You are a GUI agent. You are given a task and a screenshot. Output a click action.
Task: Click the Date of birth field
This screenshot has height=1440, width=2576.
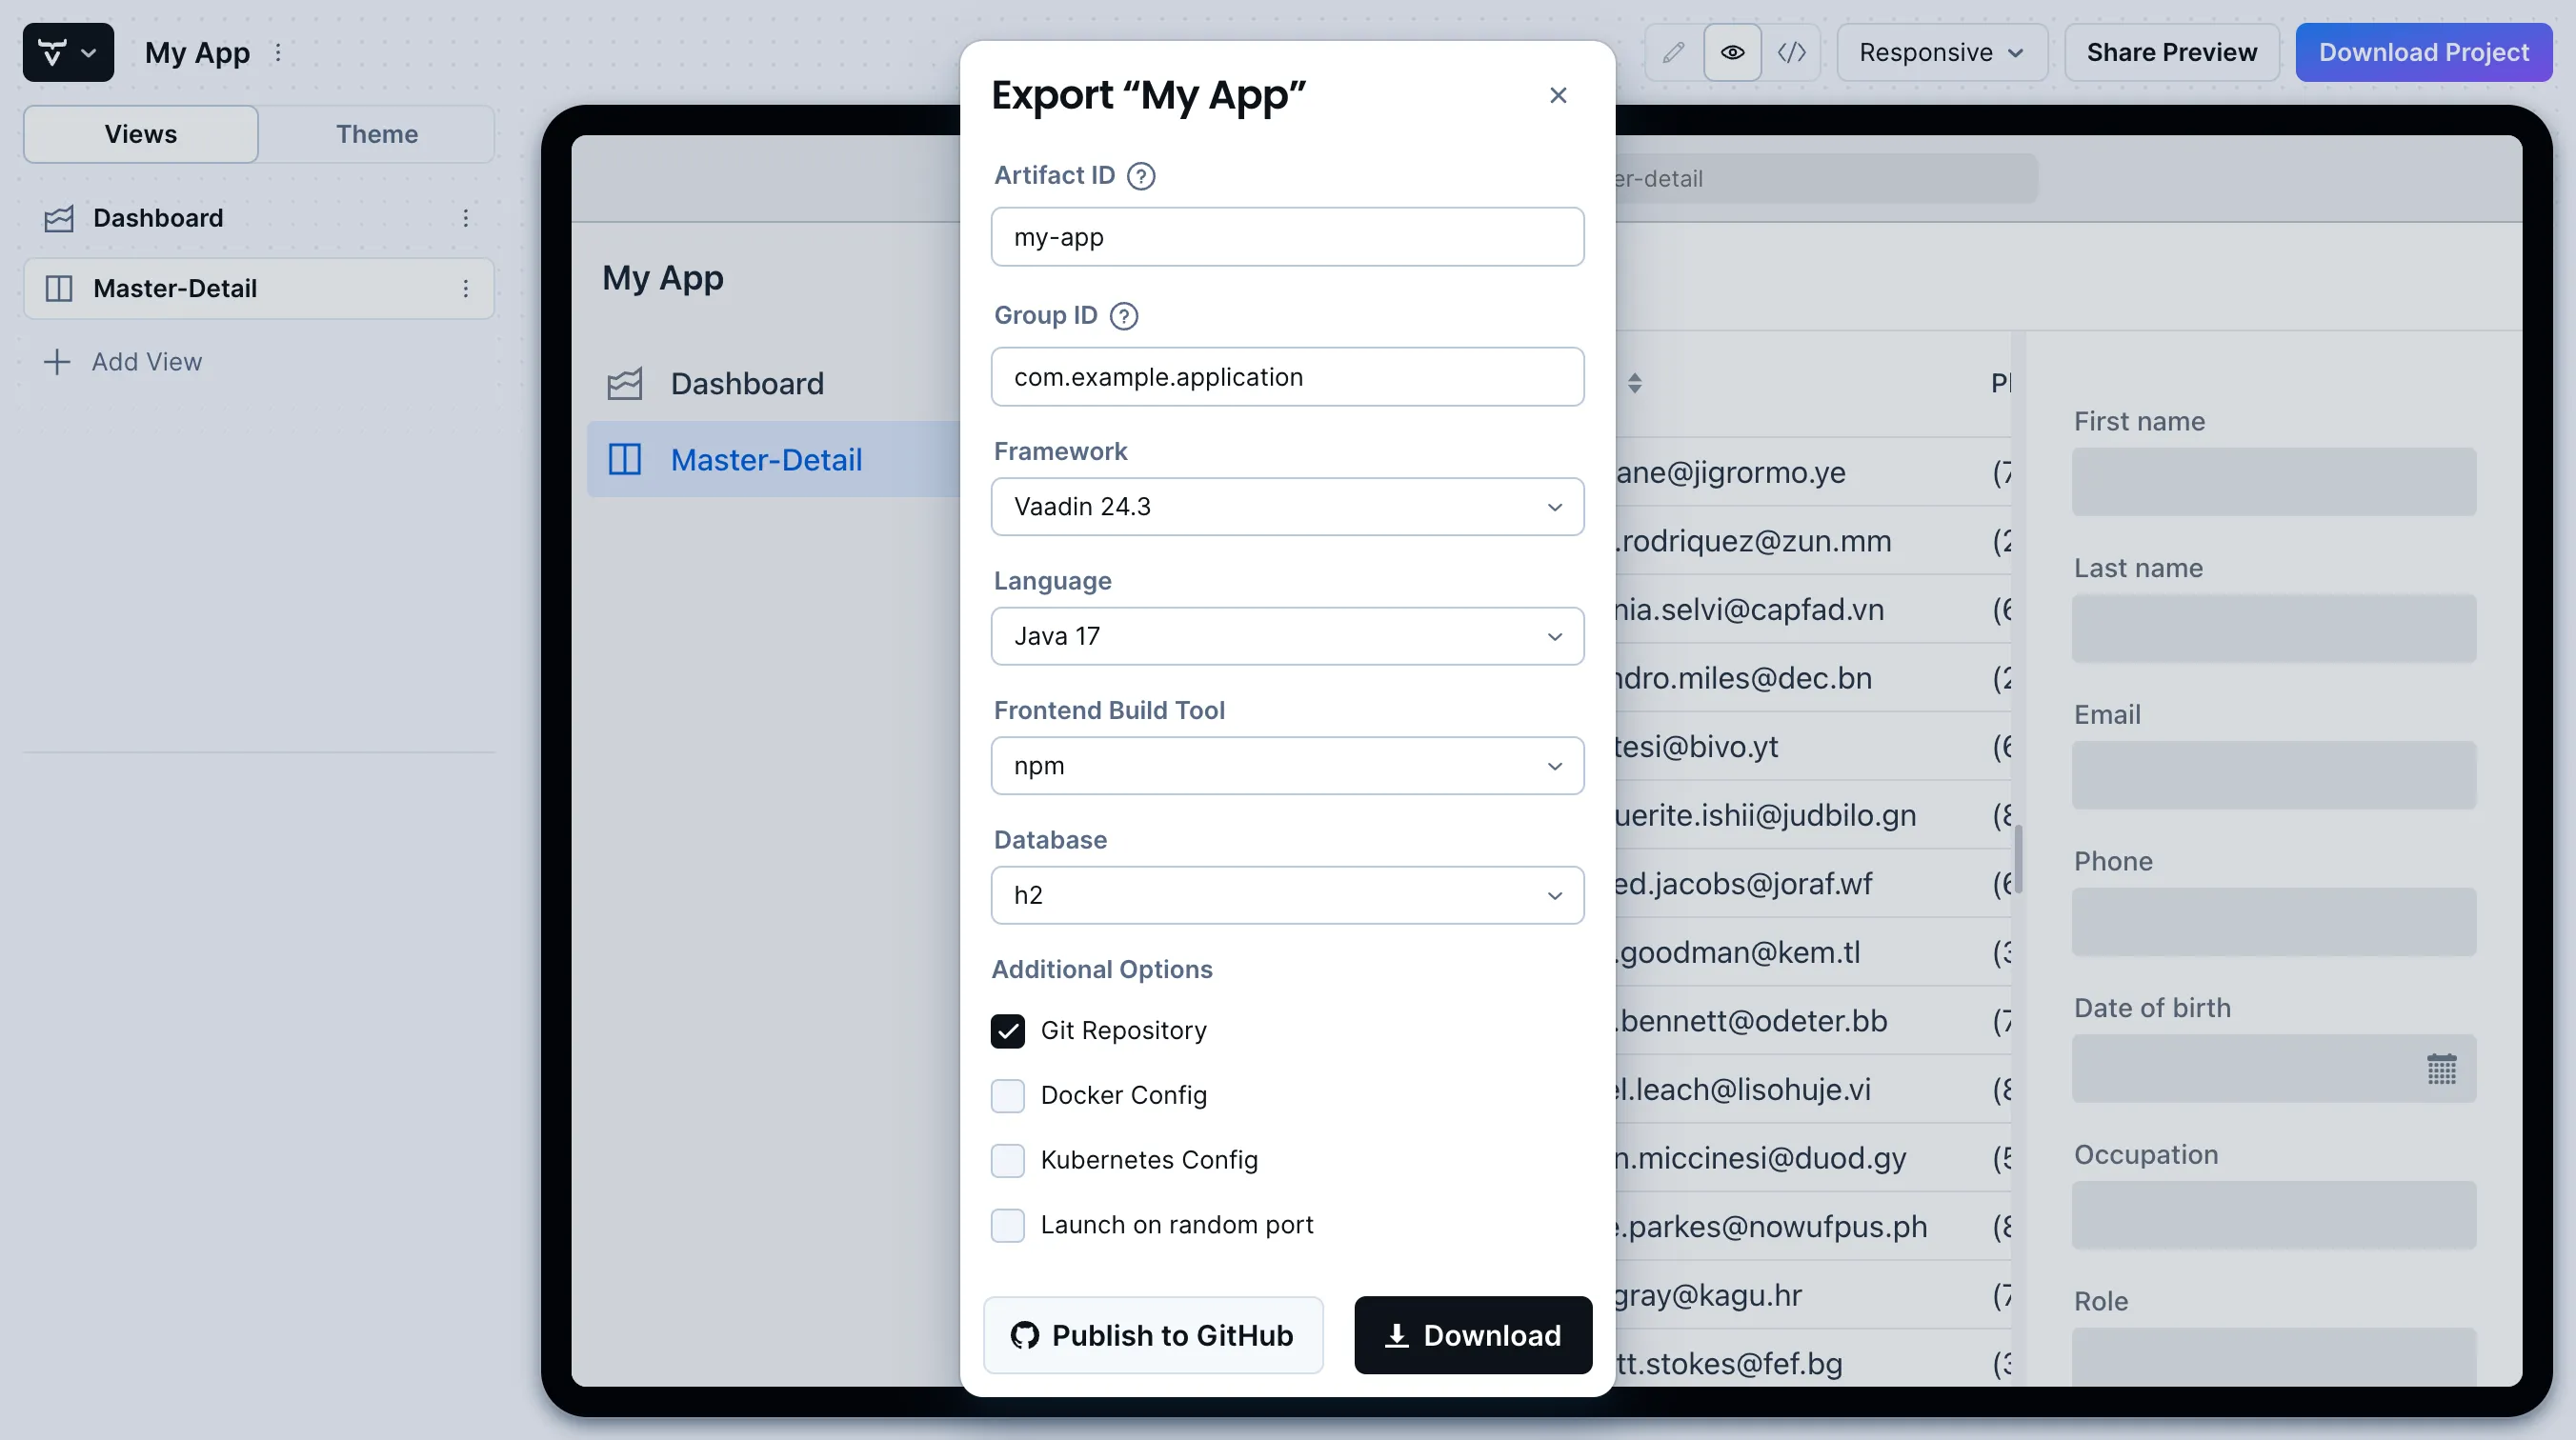[2274, 1069]
